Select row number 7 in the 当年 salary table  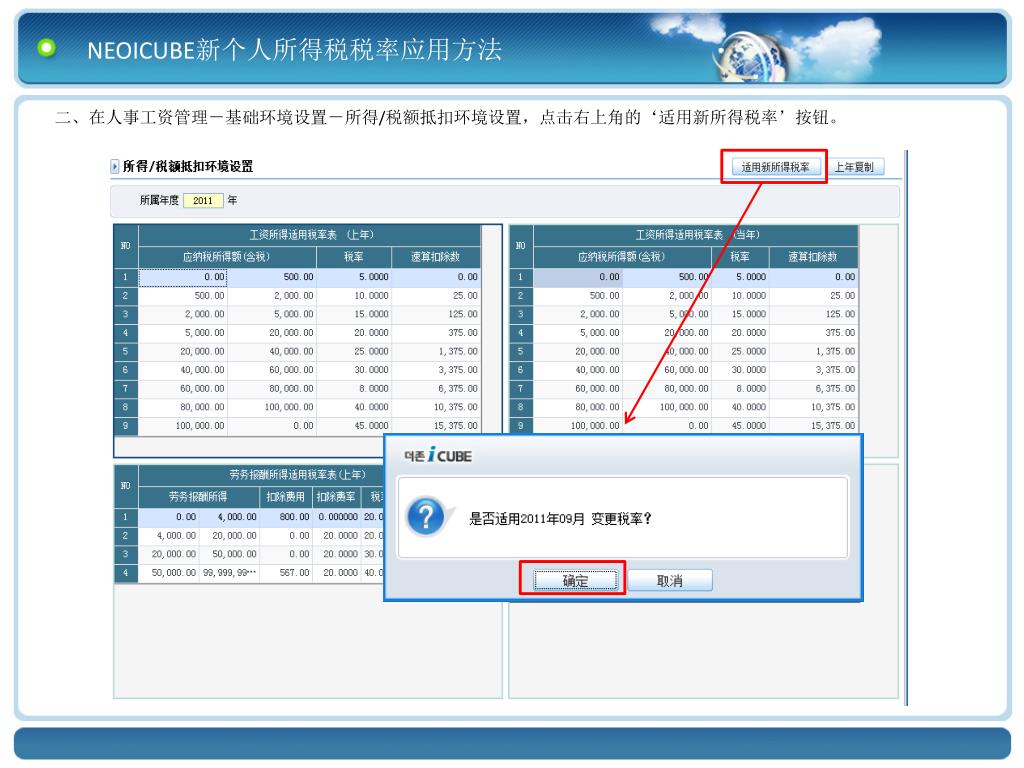520,389
